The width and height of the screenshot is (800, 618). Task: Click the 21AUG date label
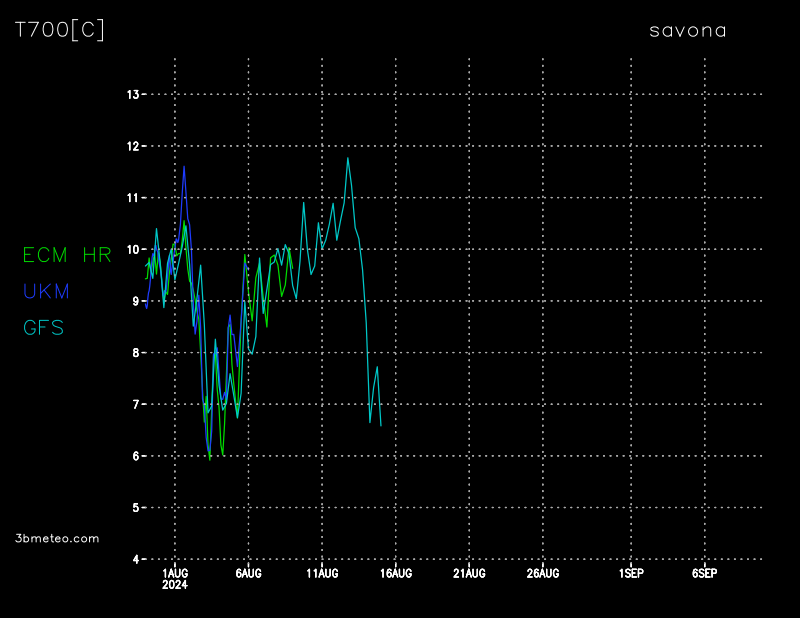(469, 573)
